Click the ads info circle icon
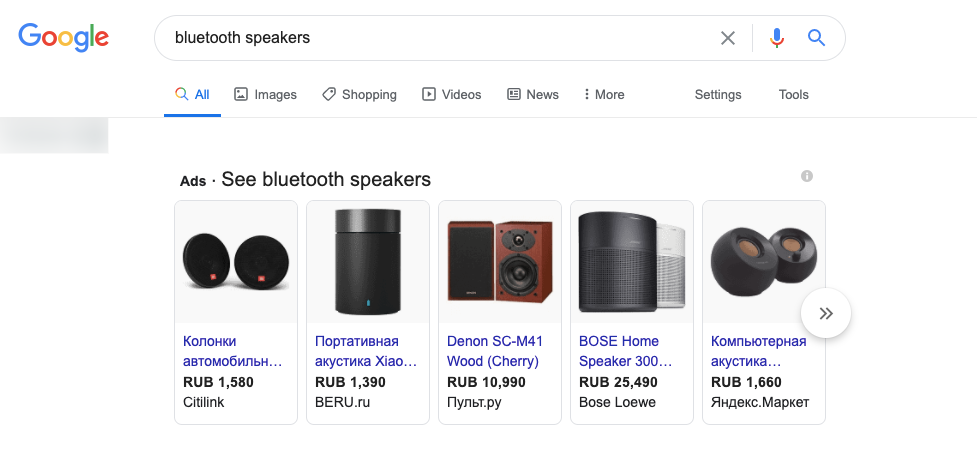This screenshot has height=457, width=977. click(x=807, y=176)
